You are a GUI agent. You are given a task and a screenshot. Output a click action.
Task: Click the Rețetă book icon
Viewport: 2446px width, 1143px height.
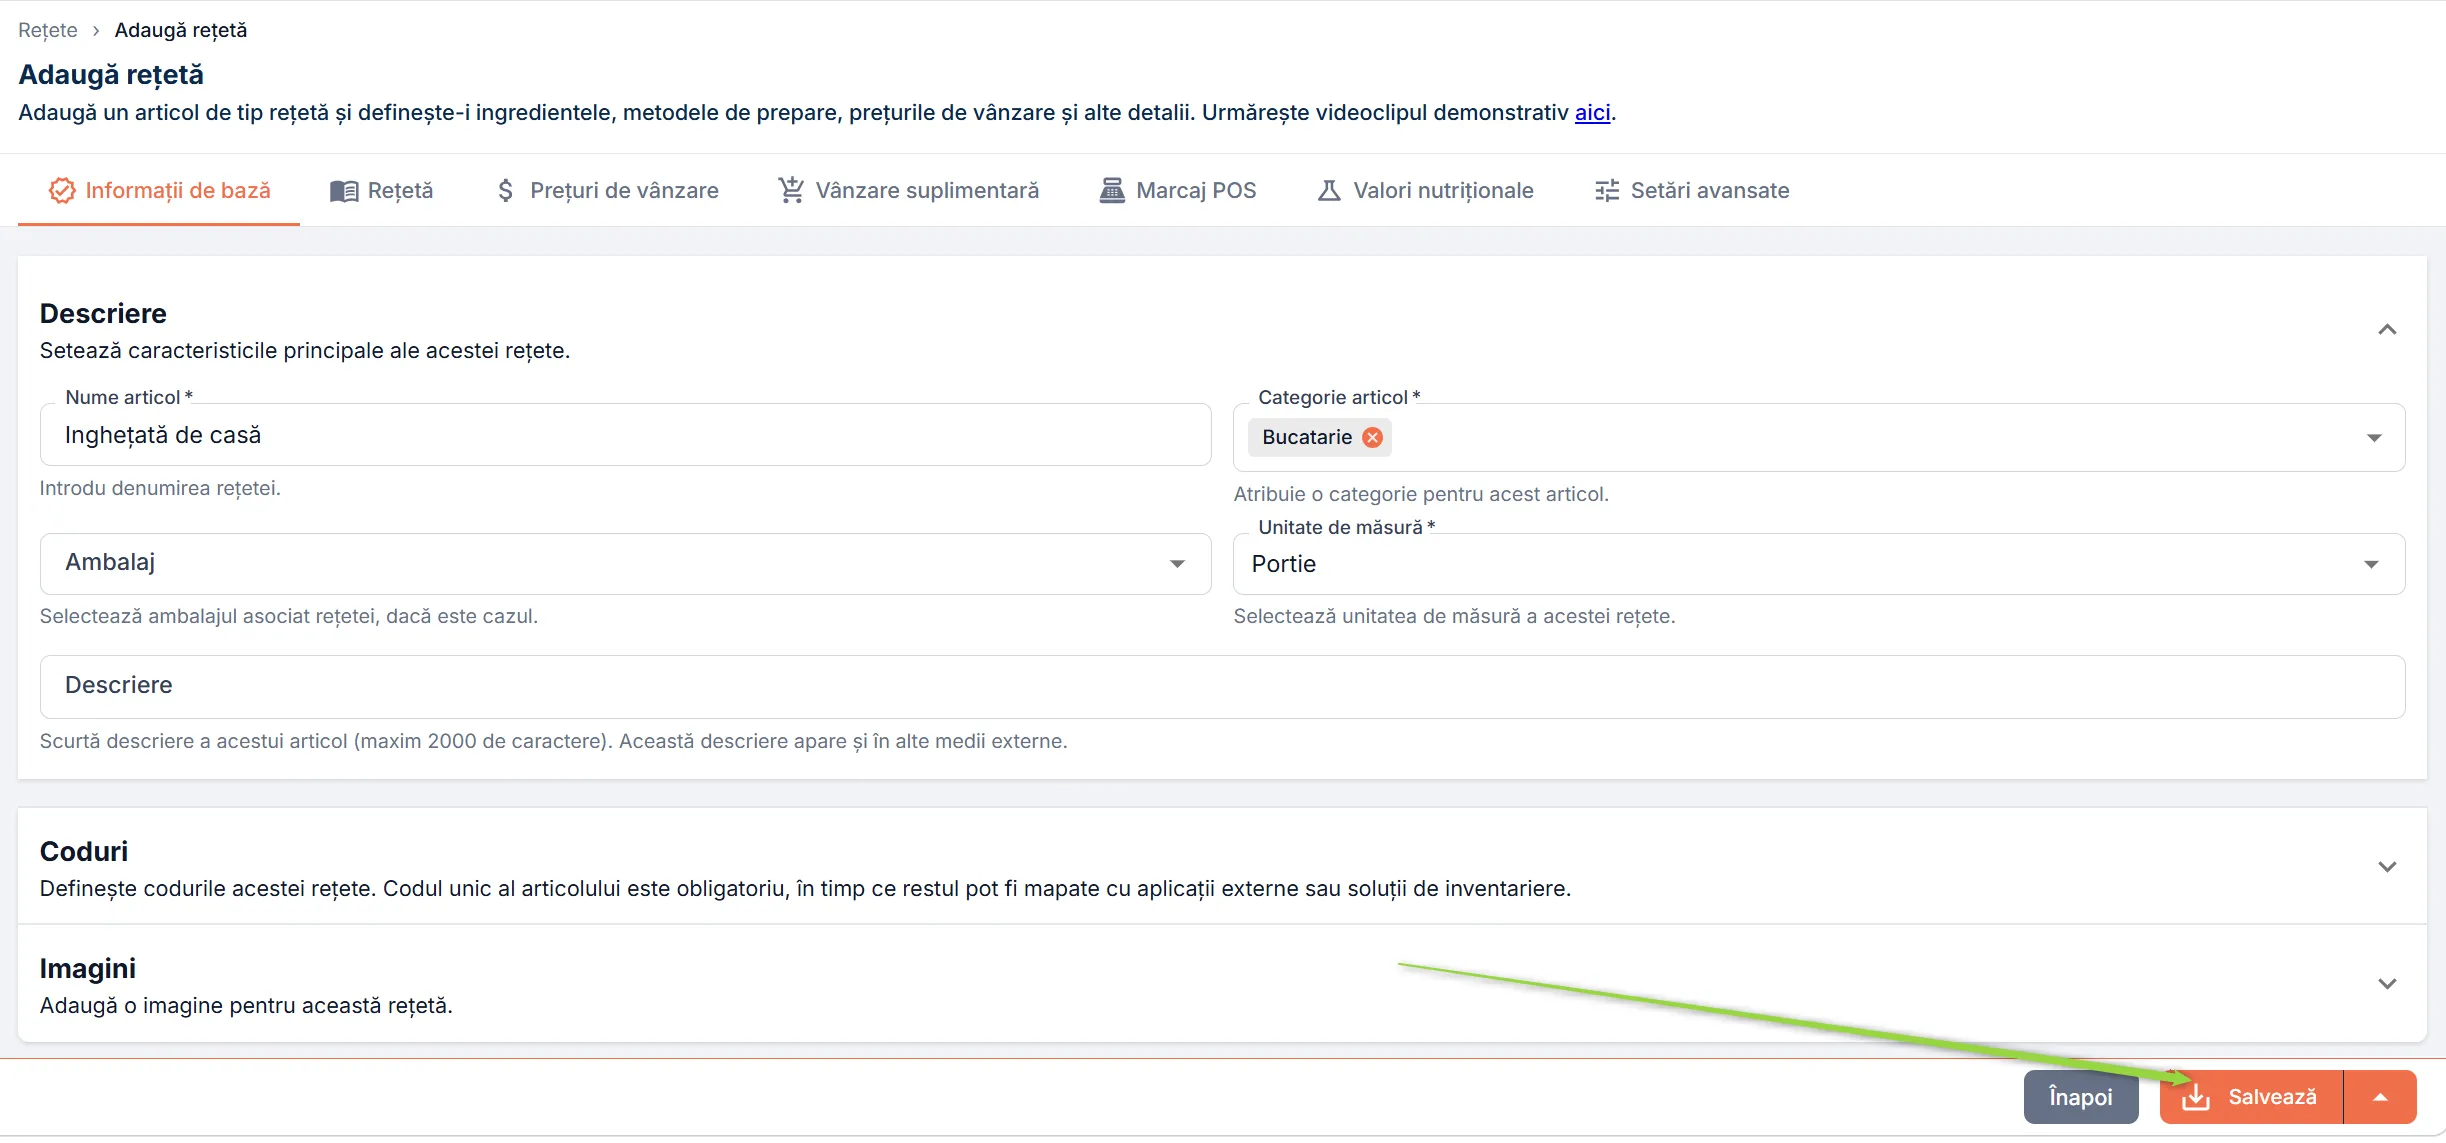pos(344,191)
